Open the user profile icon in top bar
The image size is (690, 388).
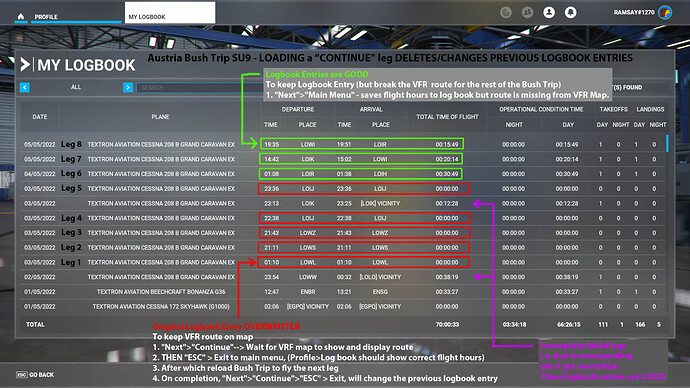(549, 12)
